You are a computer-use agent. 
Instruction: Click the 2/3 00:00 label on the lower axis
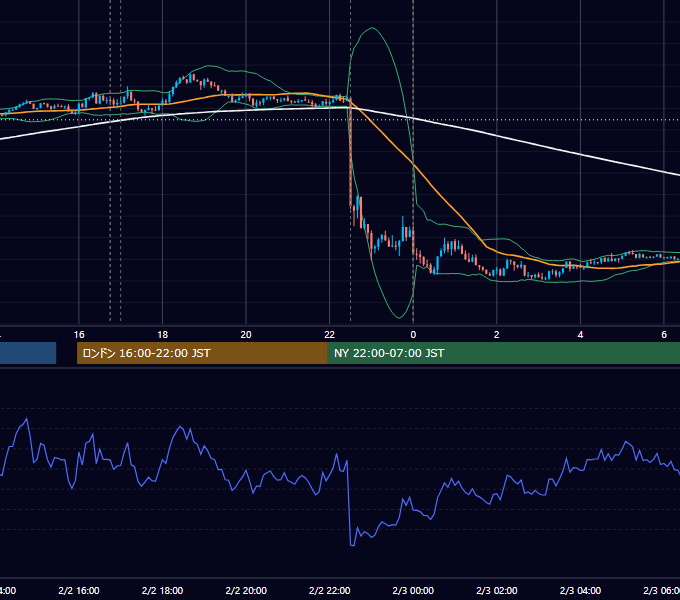413,590
